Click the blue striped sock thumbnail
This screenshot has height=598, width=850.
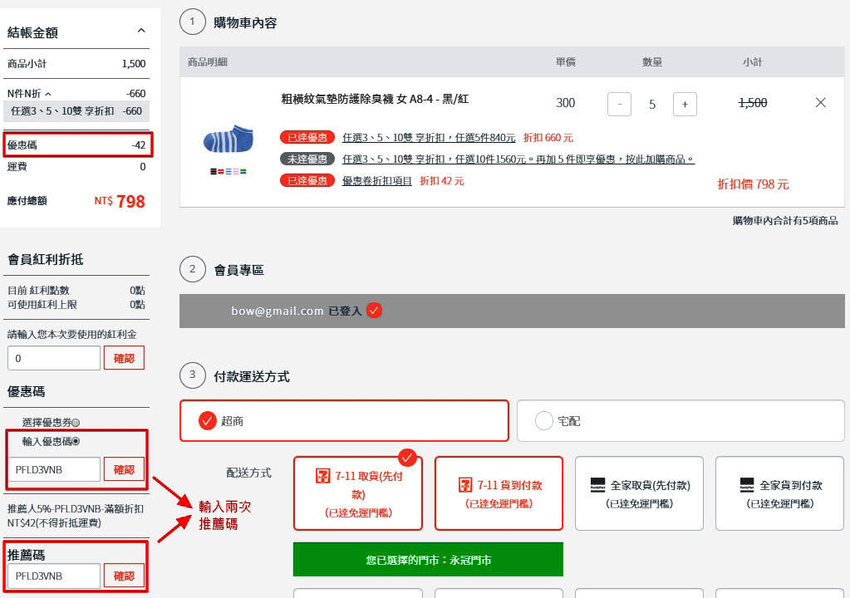tap(229, 139)
